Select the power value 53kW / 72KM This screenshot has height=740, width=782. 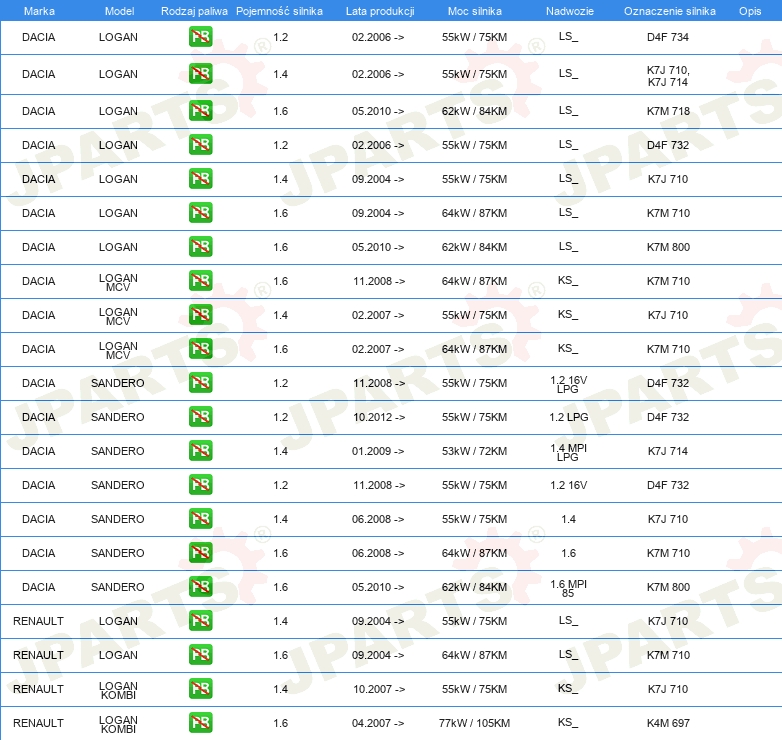click(x=474, y=451)
